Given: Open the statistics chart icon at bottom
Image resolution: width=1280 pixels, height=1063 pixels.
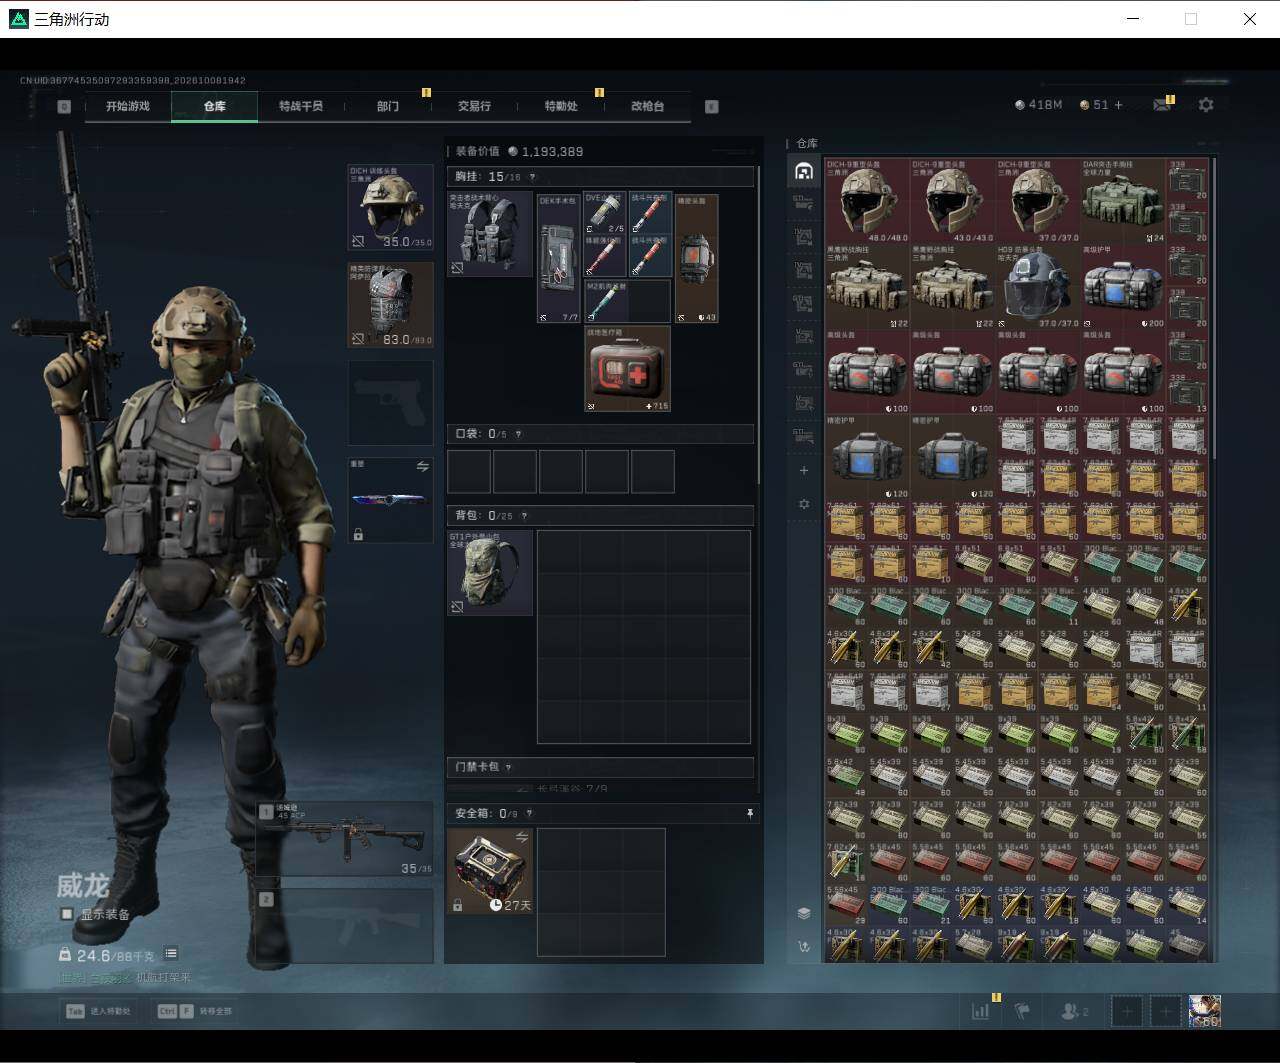Looking at the screenshot, I should (980, 1011).
